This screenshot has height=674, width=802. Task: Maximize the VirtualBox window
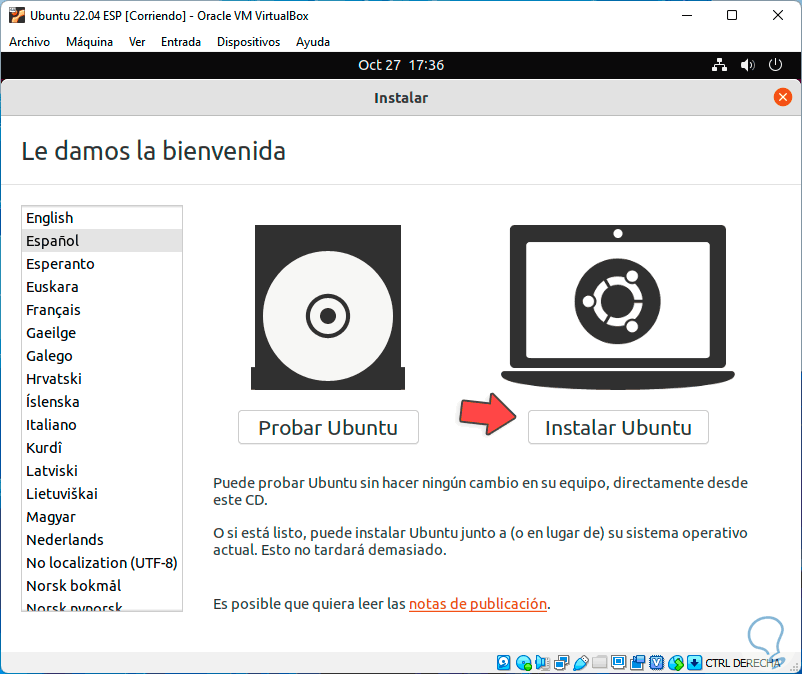[x=732, y=15]
